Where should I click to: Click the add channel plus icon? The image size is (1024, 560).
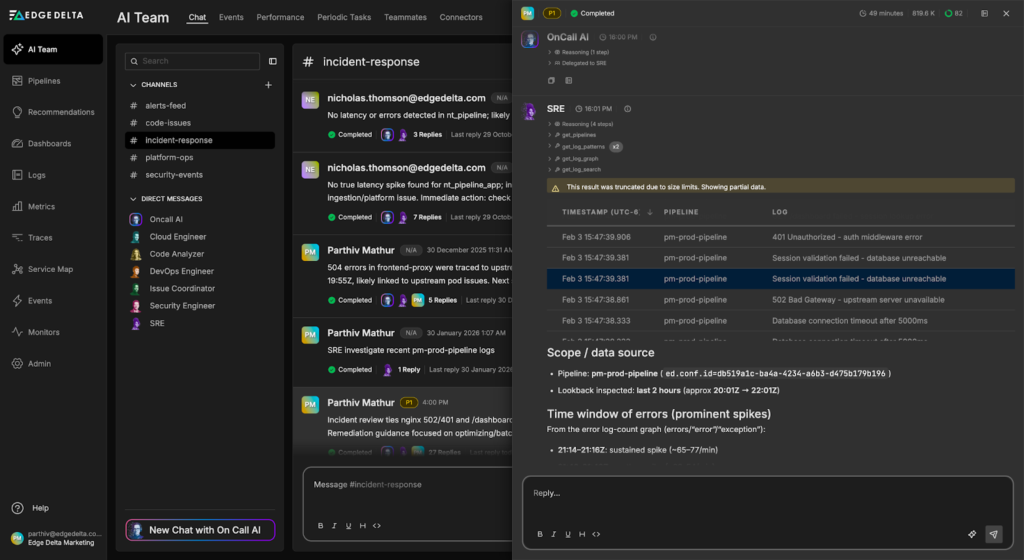[x=268, y=85]
